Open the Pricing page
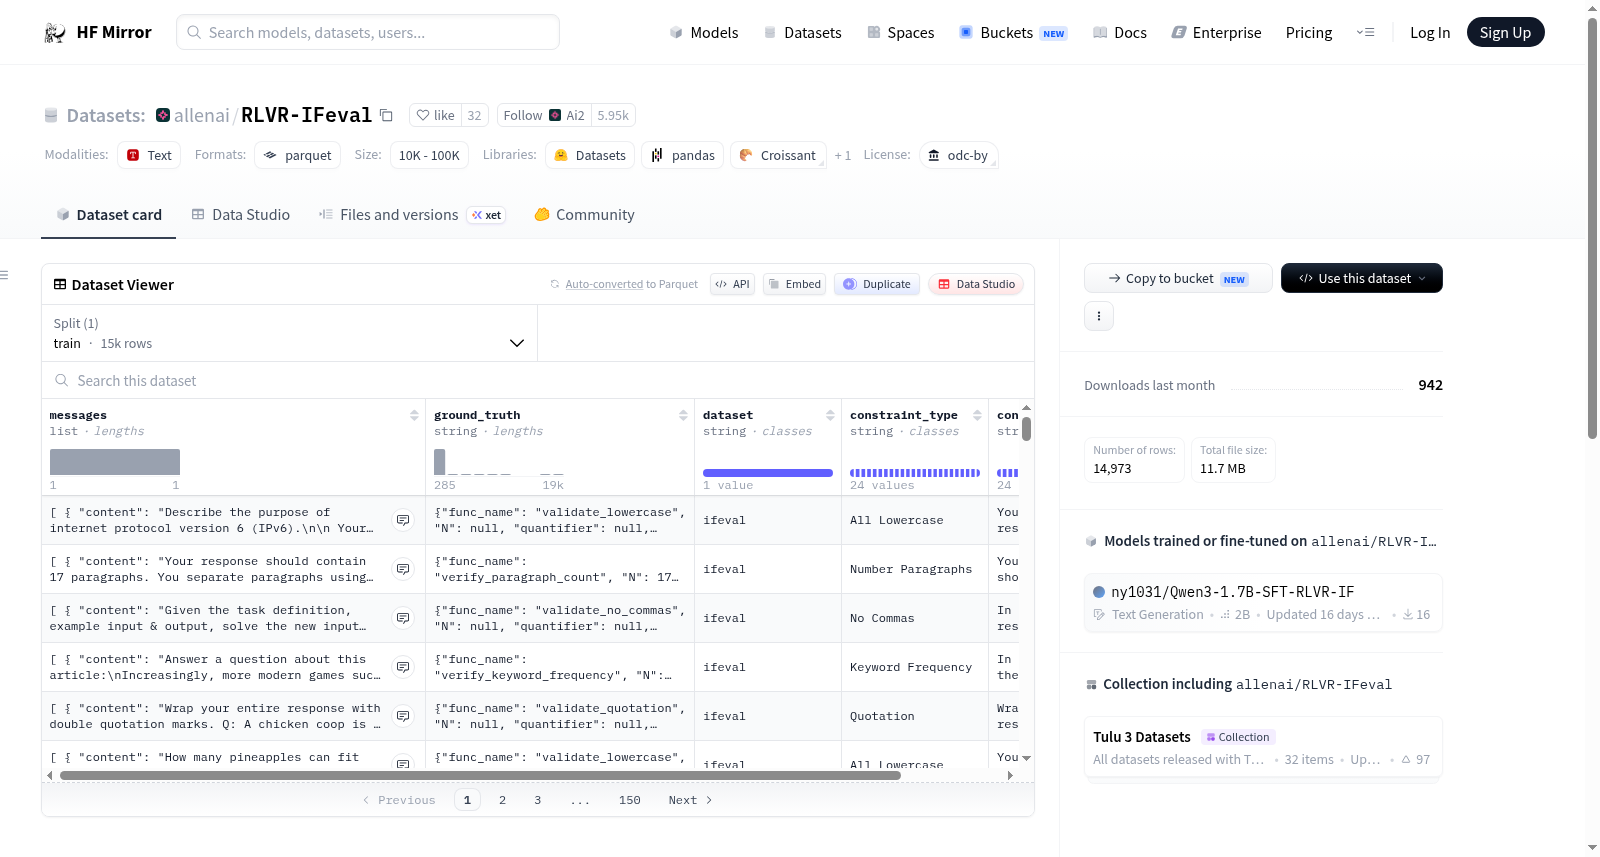The width and height of the screenshot is (1600, 857). (x=1309, y=33)
